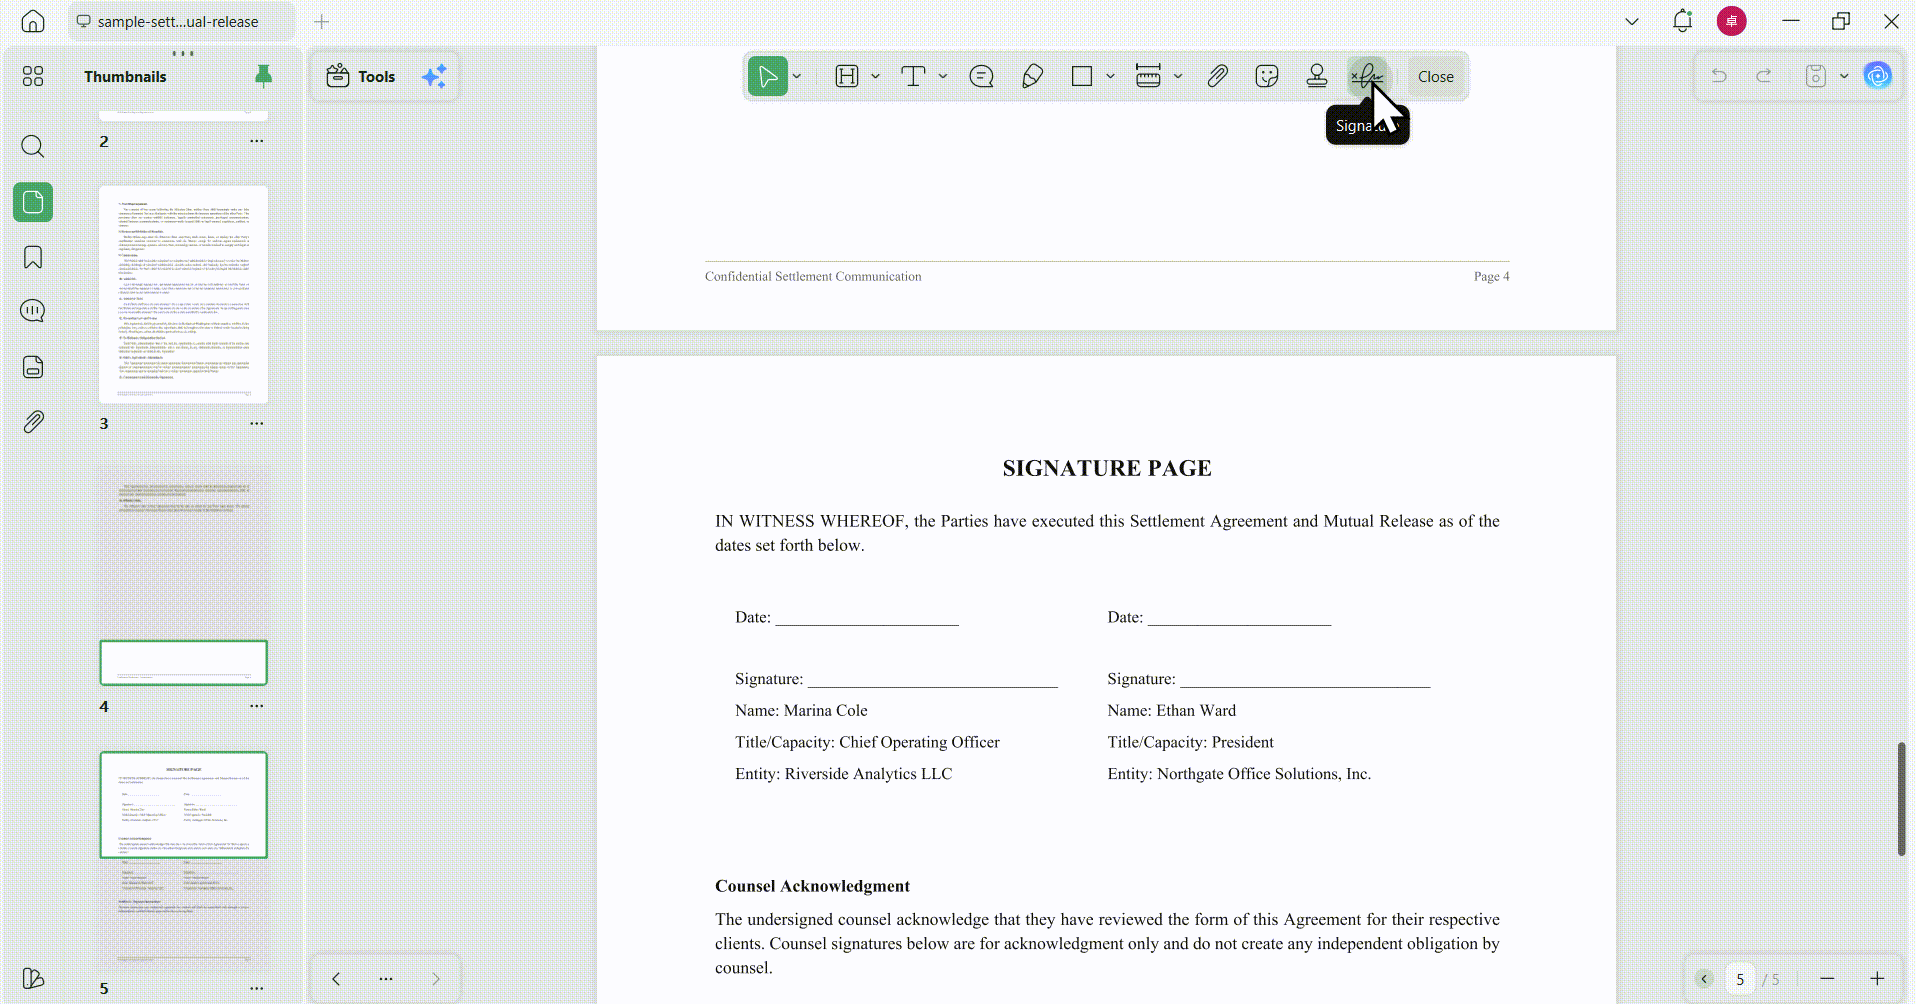1916x1004 pixels.
Task: Expand the select tool dropdown arrow
Action: click(797, 76)
